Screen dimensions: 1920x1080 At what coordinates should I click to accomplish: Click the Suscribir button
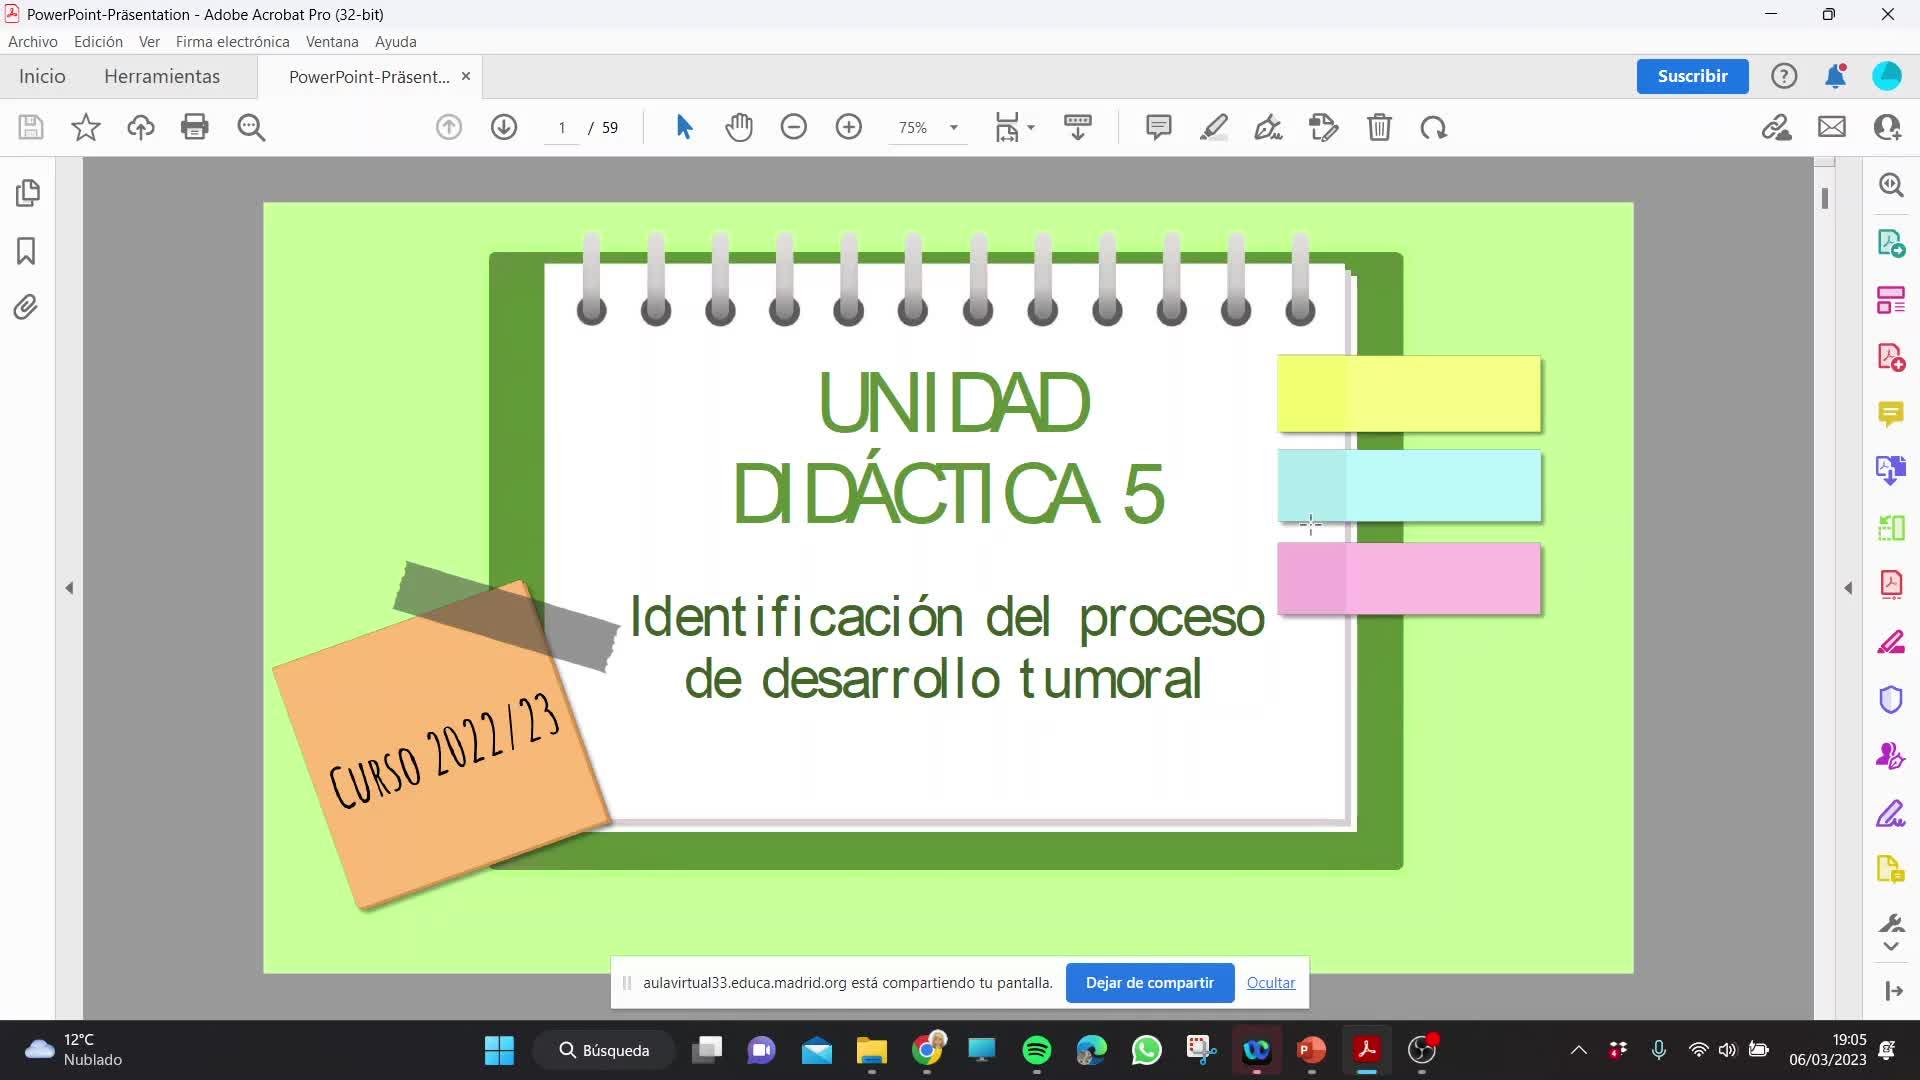(1692, 76)
